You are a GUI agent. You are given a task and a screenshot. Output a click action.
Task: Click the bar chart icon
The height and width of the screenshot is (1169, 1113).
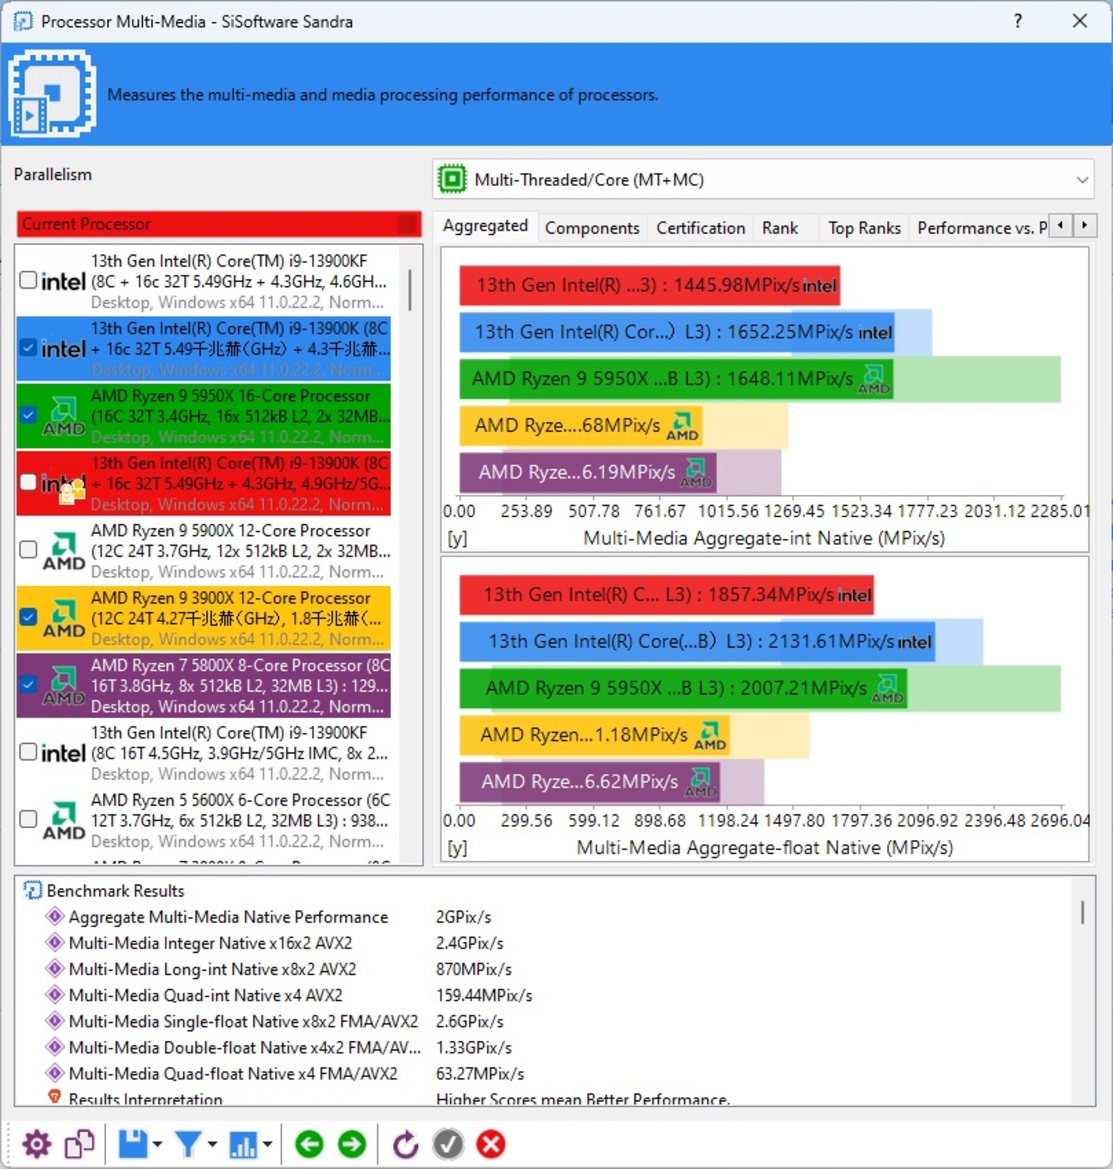coord(243,1144)
